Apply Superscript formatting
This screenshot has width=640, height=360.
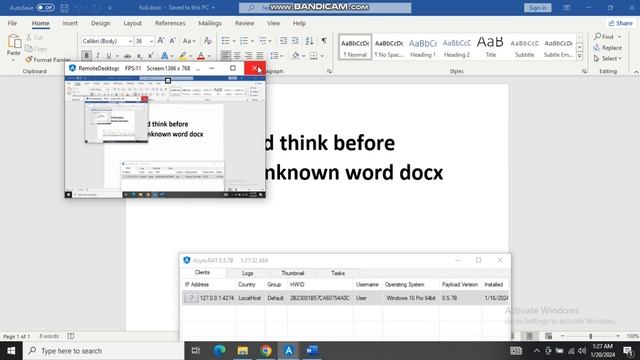coord(151,56)
